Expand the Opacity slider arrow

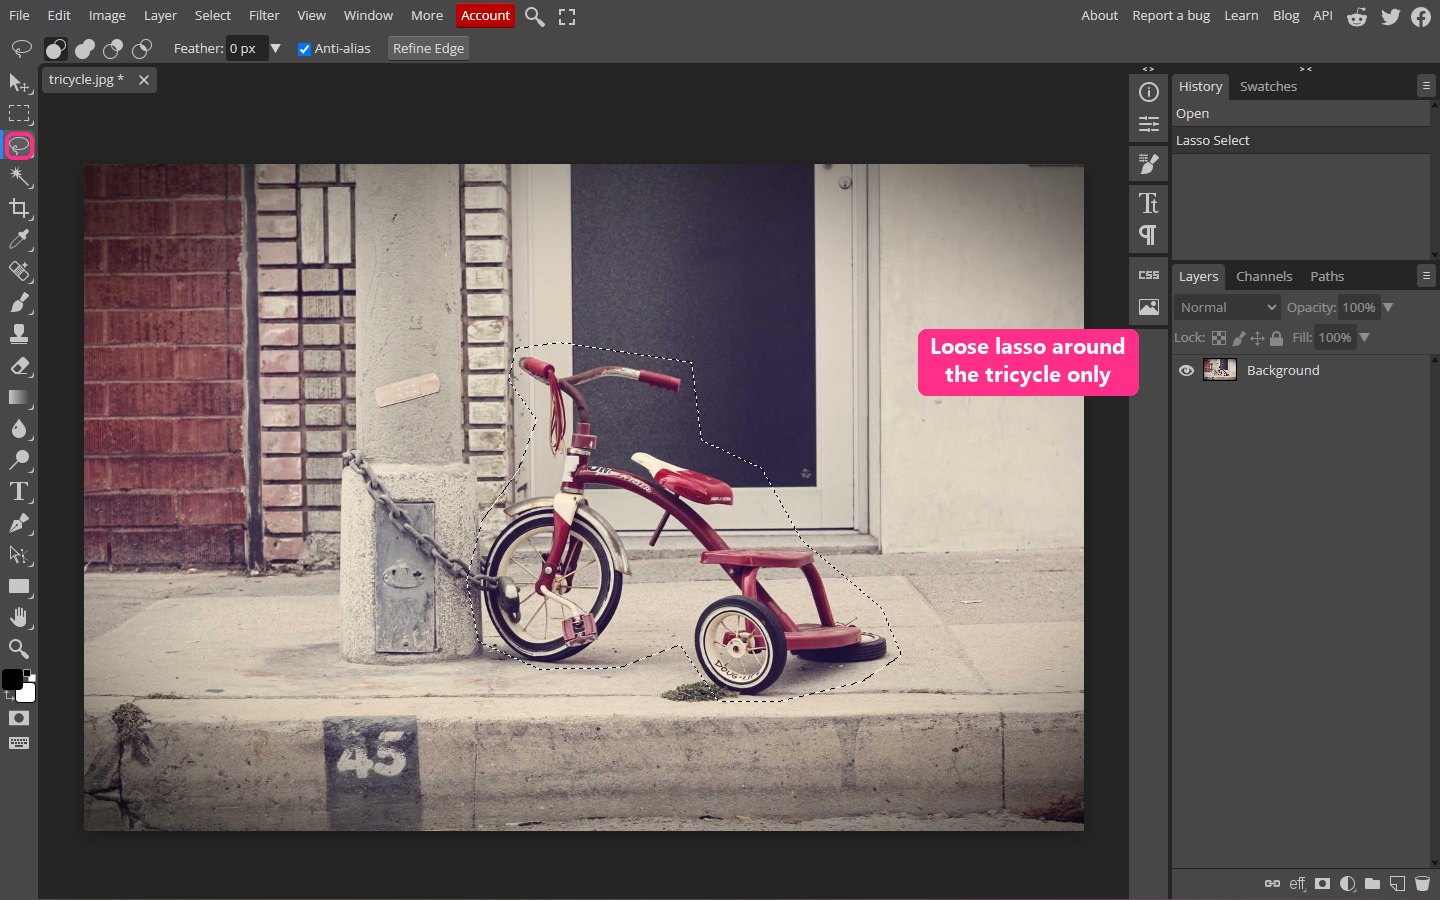tap(1388, 308)
